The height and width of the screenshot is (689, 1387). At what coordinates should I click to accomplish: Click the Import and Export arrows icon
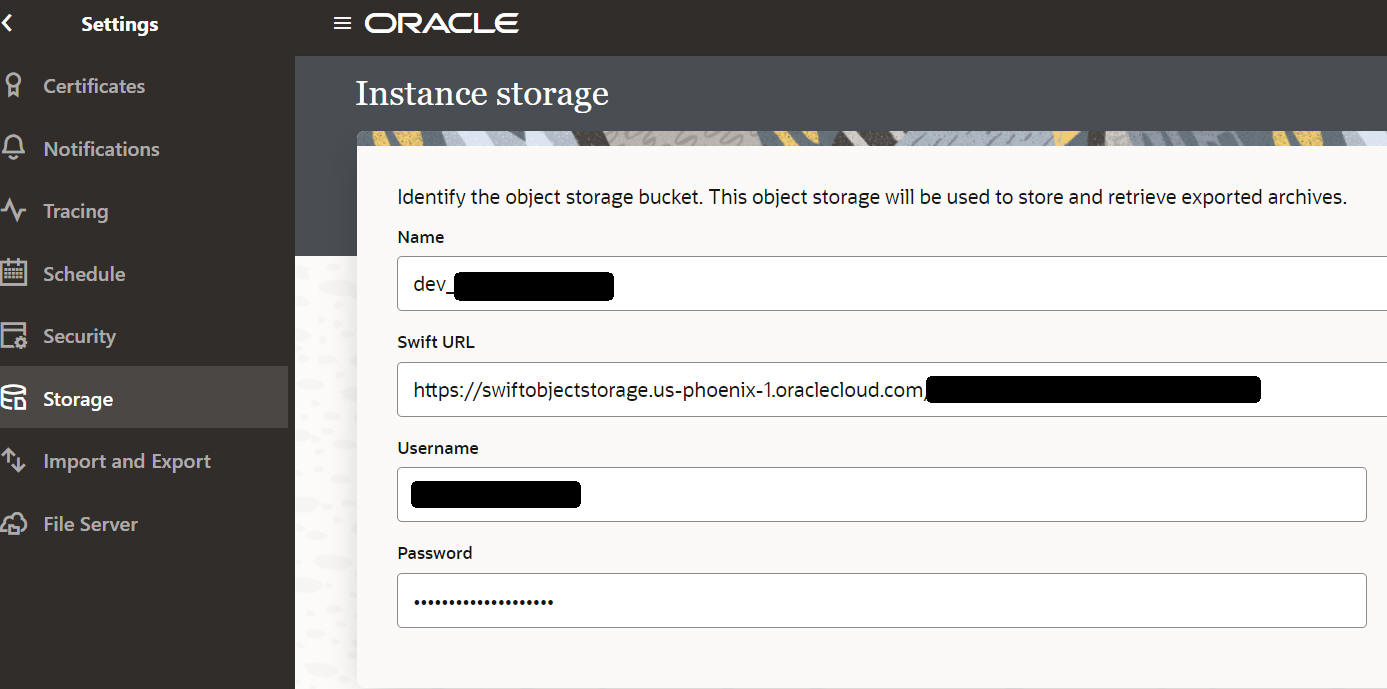(13, 461)
